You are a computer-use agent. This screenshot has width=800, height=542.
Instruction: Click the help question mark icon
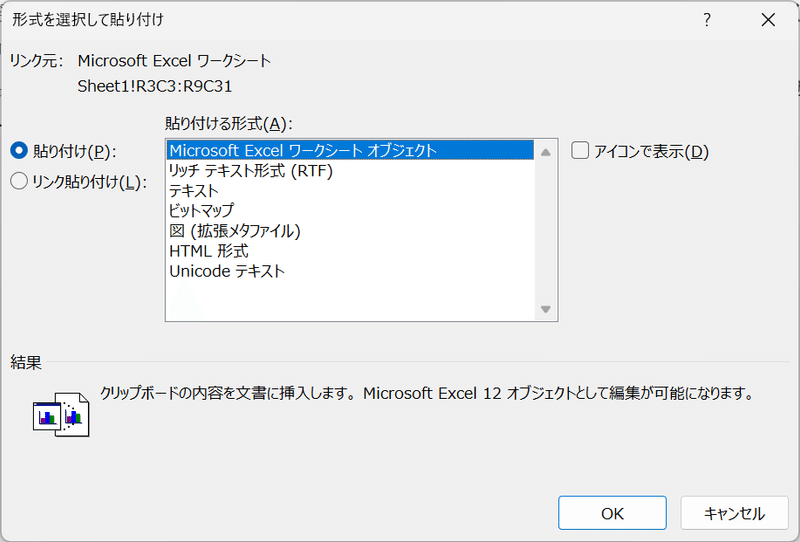(x=707, y=20)
